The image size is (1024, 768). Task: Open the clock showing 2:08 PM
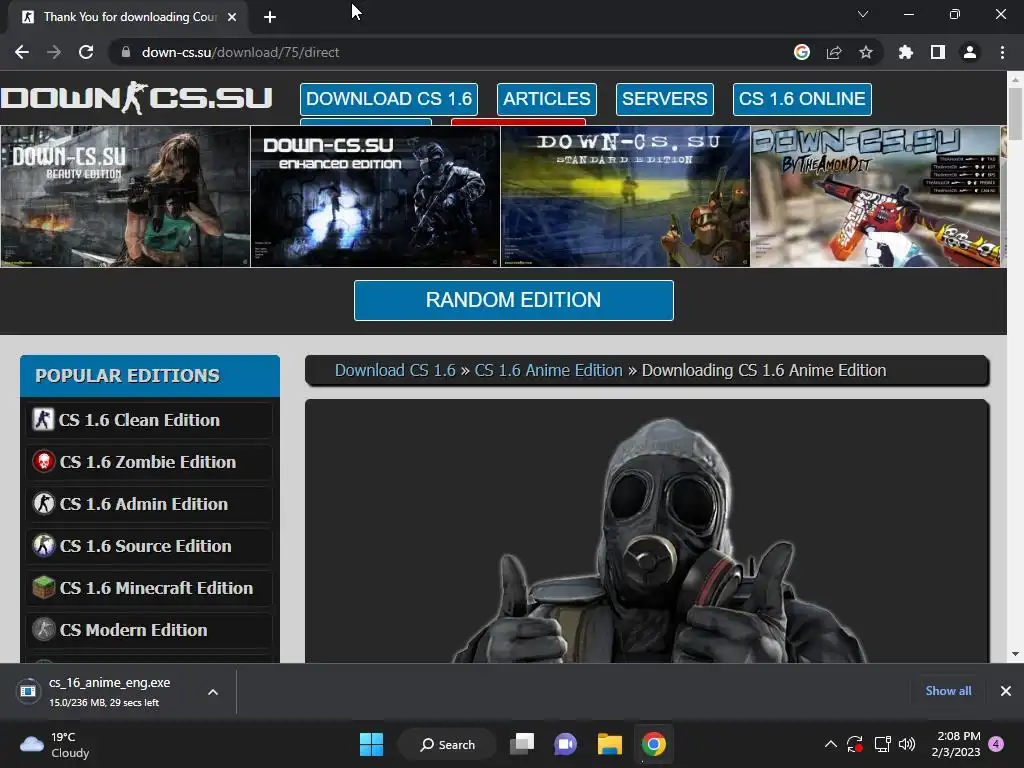[956, 744]
